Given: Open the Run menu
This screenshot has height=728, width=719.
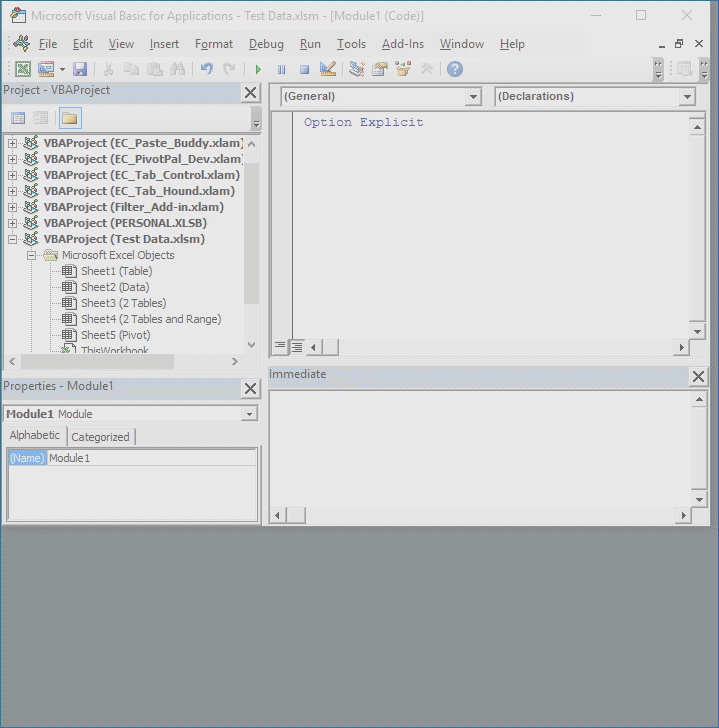Looking at the screenshot, I should (310, 44).
